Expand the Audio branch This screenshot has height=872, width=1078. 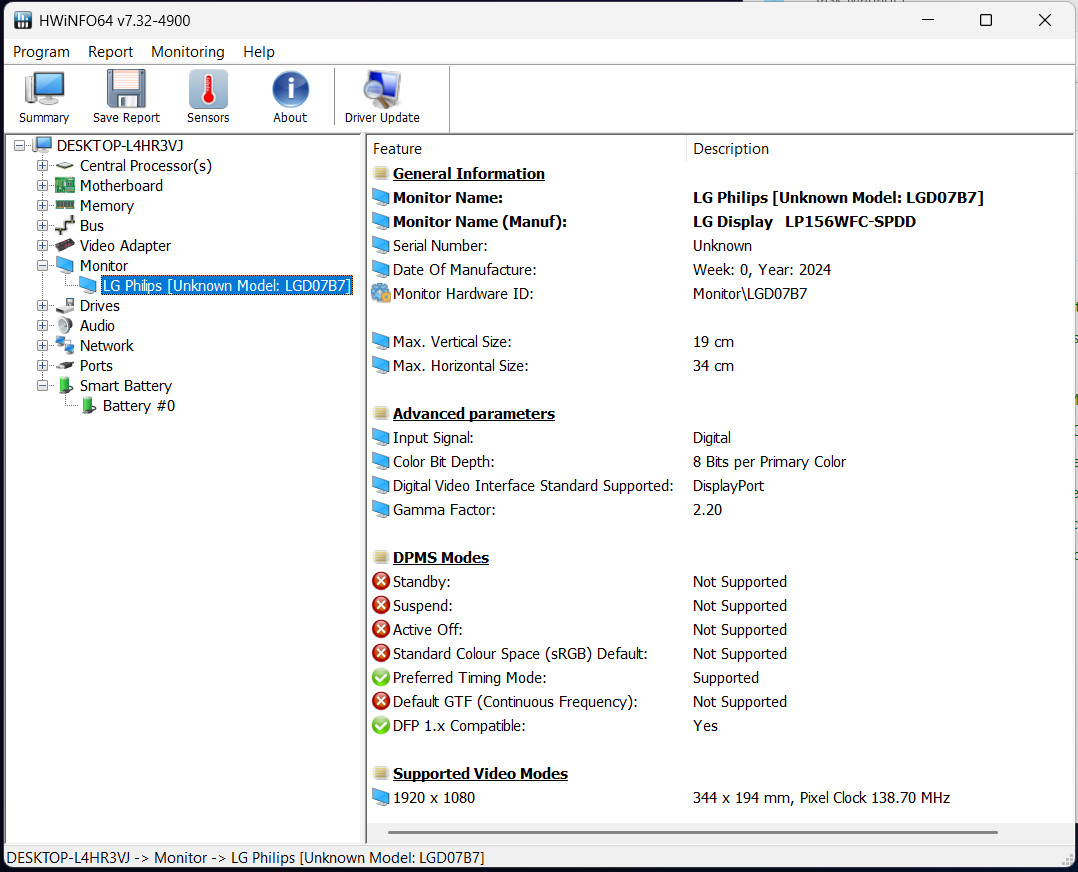coord(43,325)
